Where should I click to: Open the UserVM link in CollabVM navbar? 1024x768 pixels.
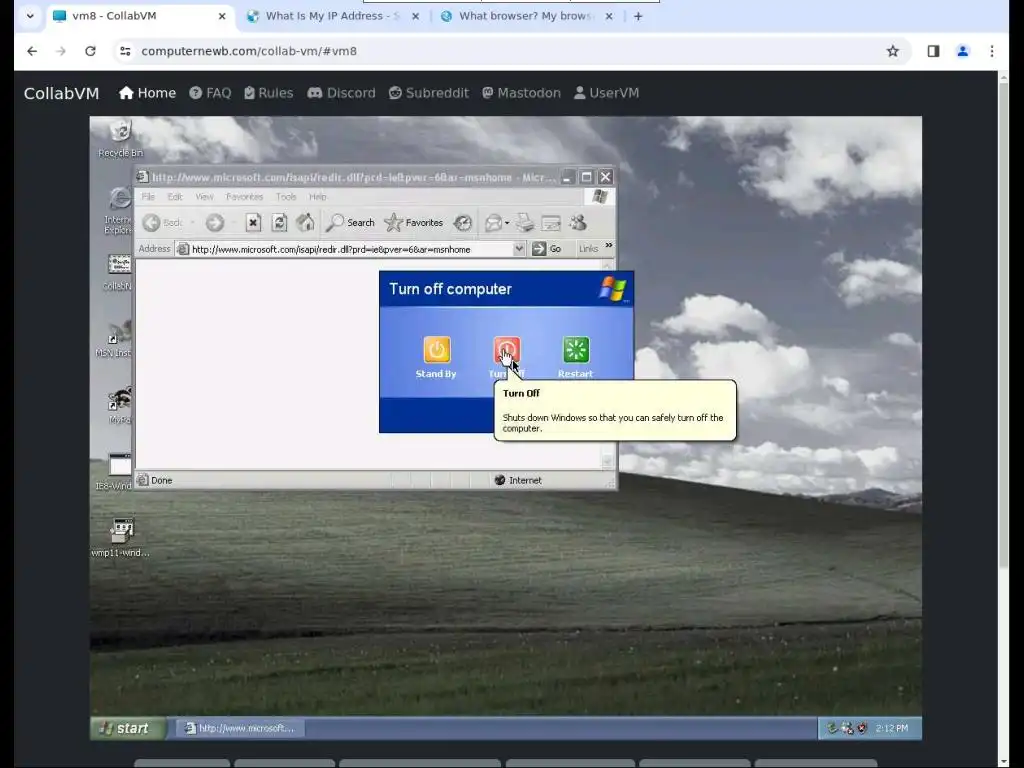coord(607,93)
